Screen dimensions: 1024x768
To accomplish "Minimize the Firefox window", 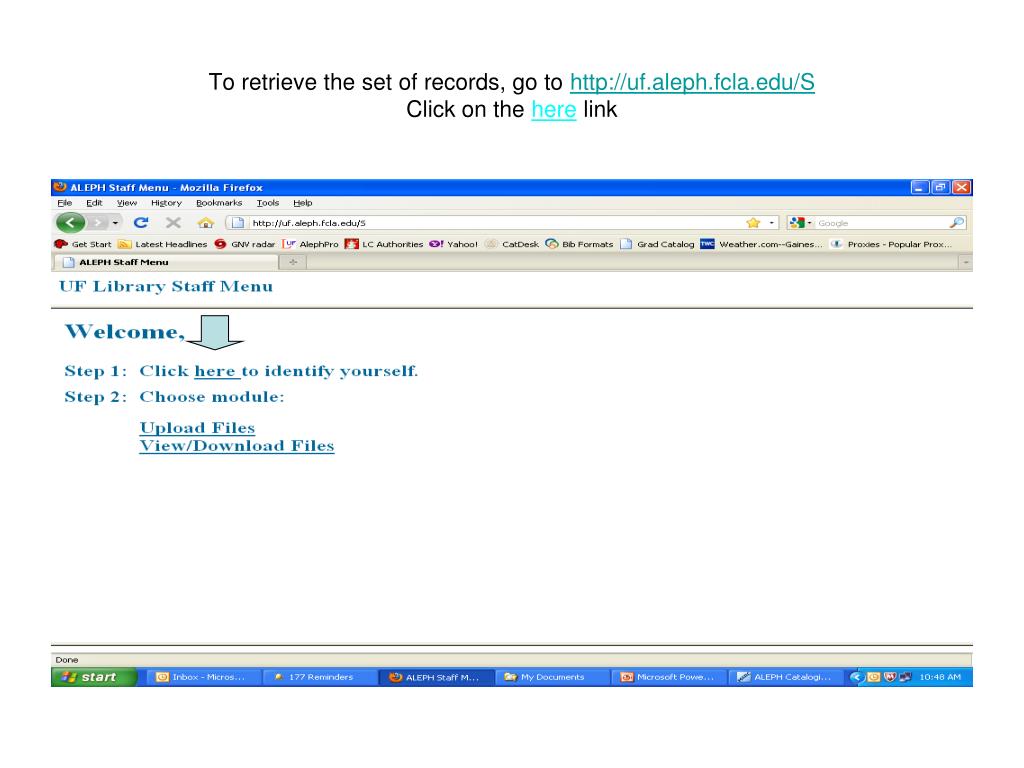I will (x=920, y=187).
